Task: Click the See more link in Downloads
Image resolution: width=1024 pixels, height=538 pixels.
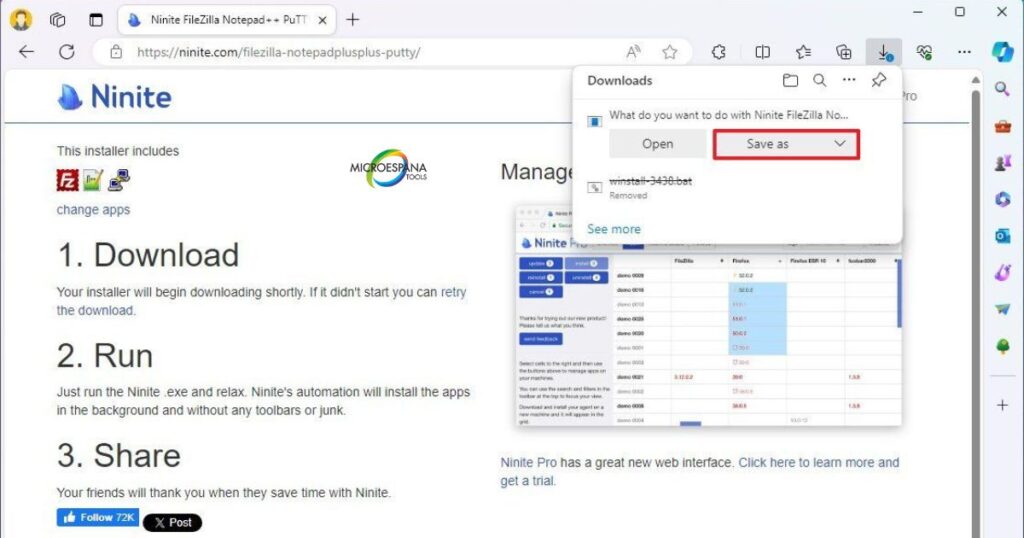Action: pos(614,229)
